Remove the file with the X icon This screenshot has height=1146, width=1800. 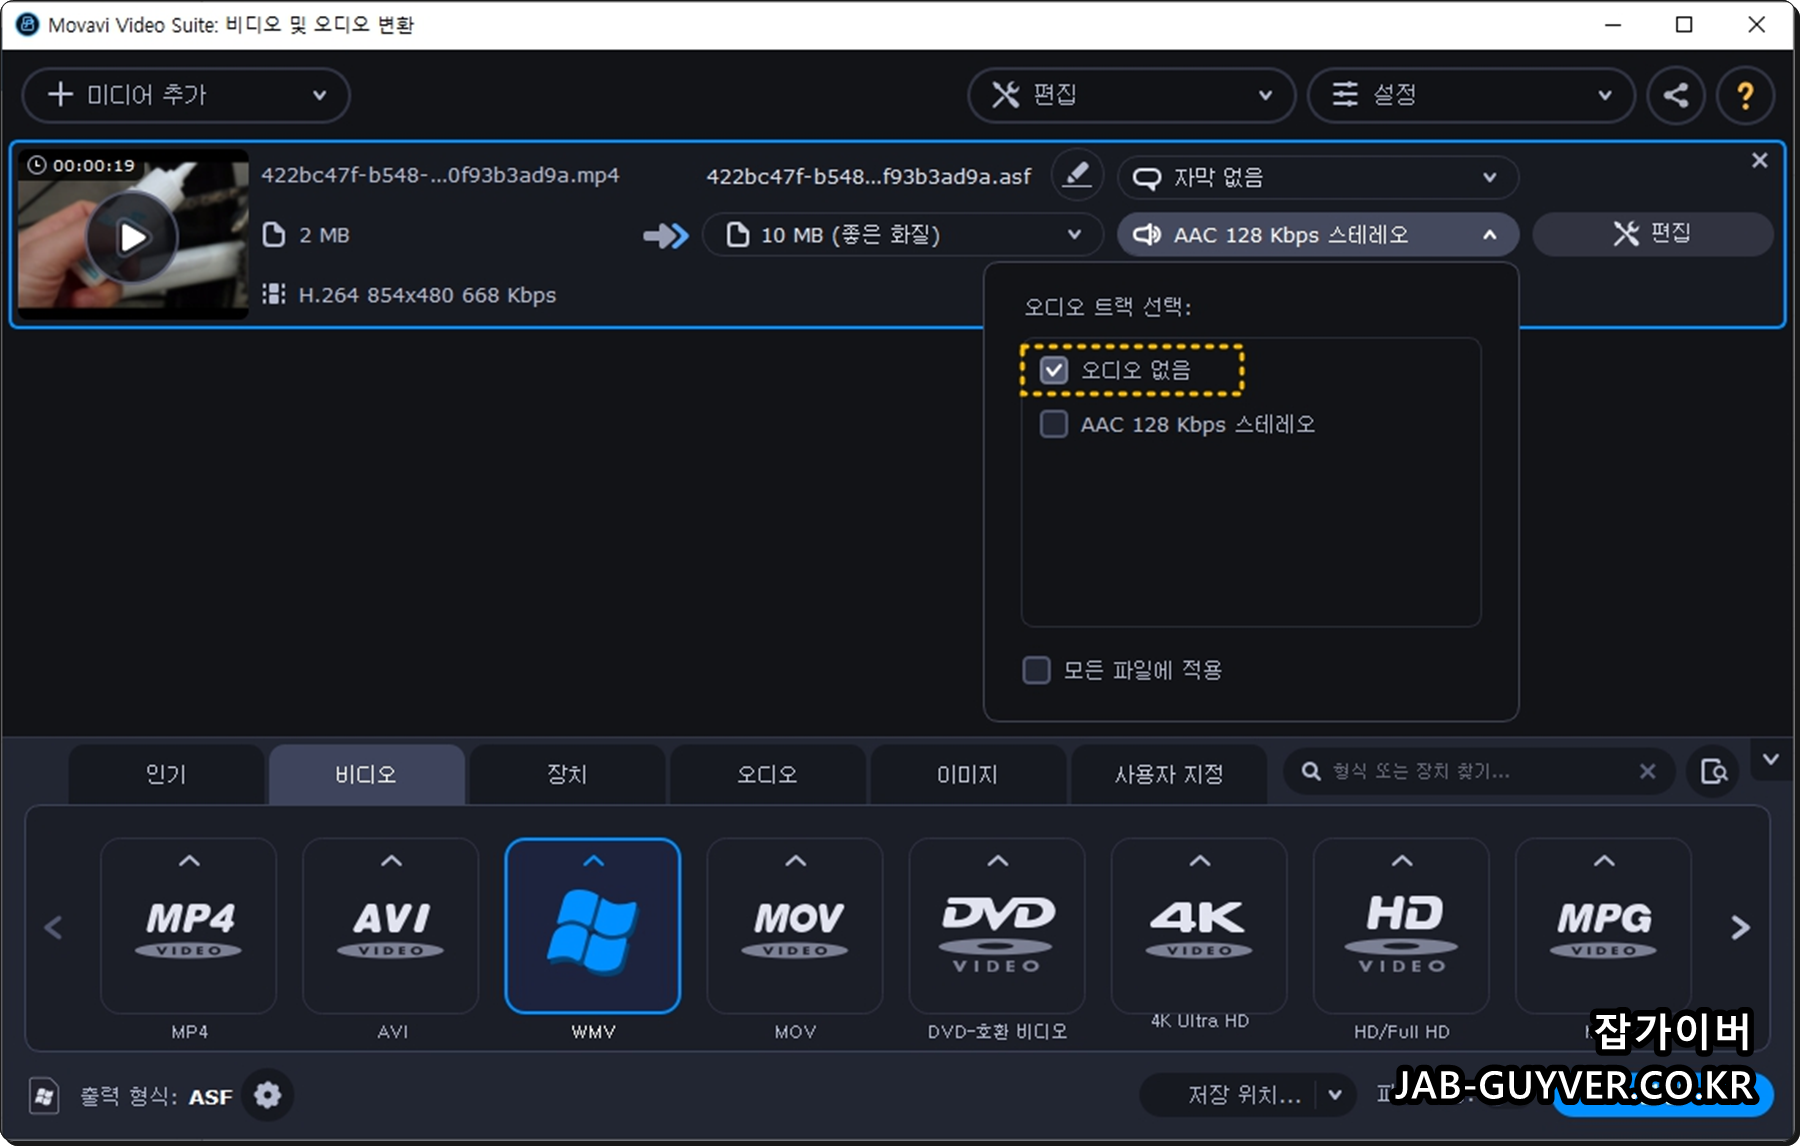[x=1760, y=160]
